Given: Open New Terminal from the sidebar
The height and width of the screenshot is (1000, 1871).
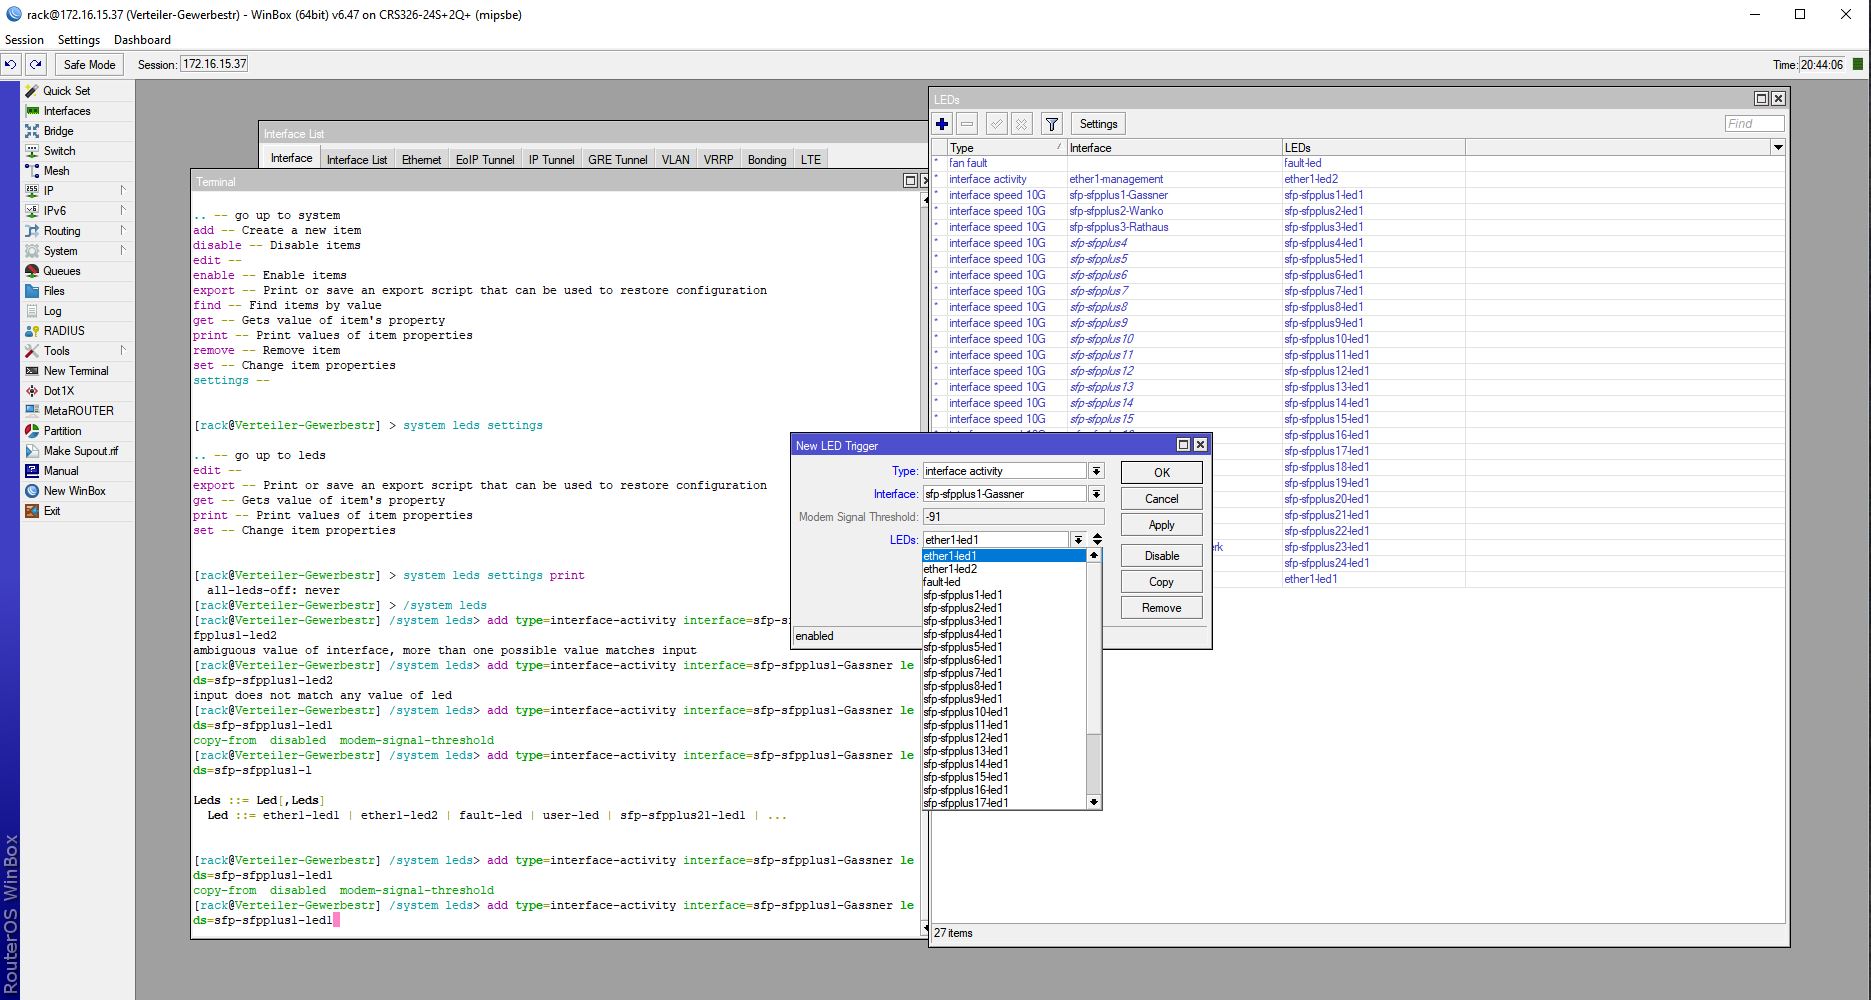Looking at the screenshot, I should click(75, 371).
